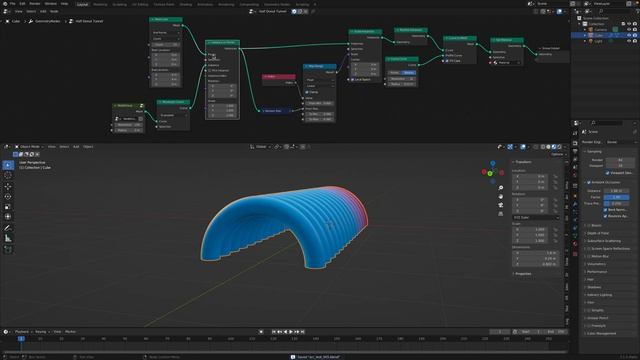The width and height of the screenshot is (640, 360).
Task: Click the green Y axis on navigation gizmo
Action: point(490,173)
